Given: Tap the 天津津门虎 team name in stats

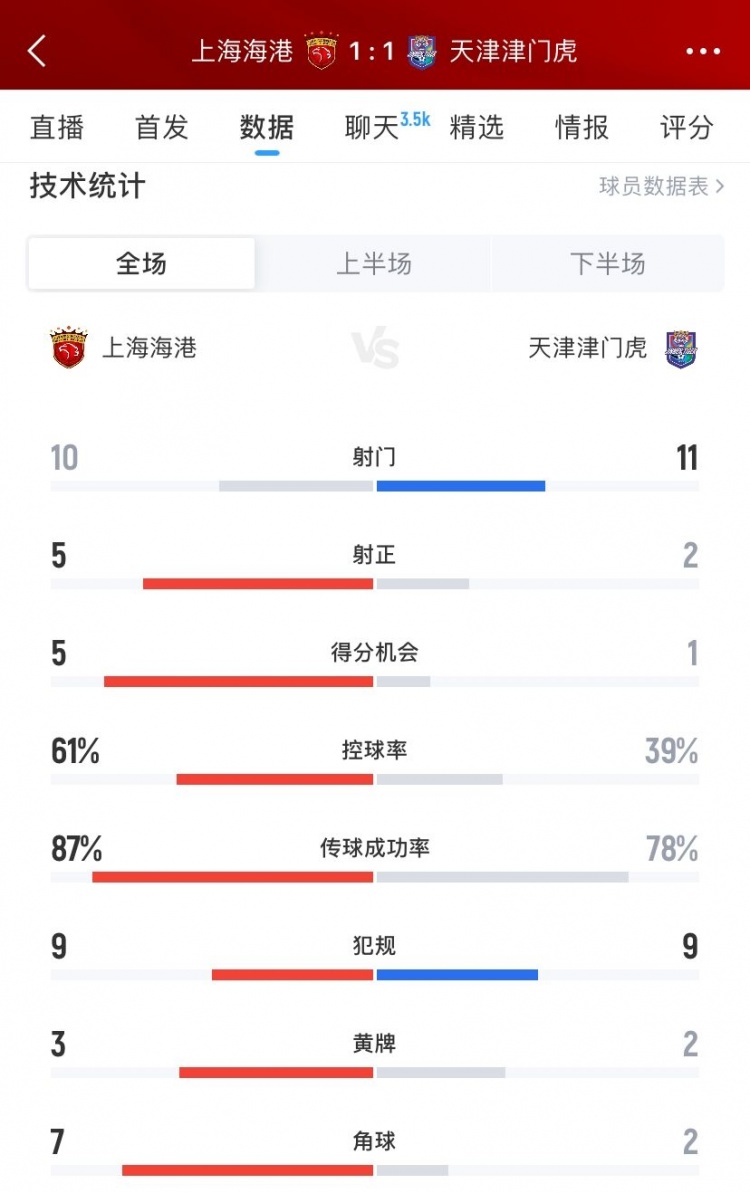Looking at the screenshot, I should click(587, 348).
